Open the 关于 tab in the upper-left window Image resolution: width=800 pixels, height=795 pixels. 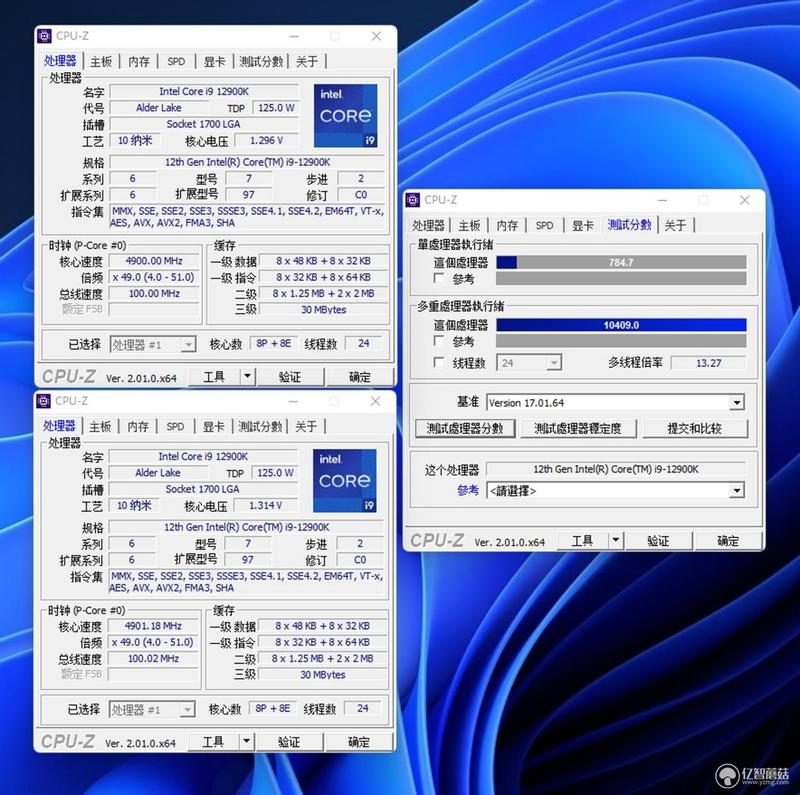(x=307, y=62)
